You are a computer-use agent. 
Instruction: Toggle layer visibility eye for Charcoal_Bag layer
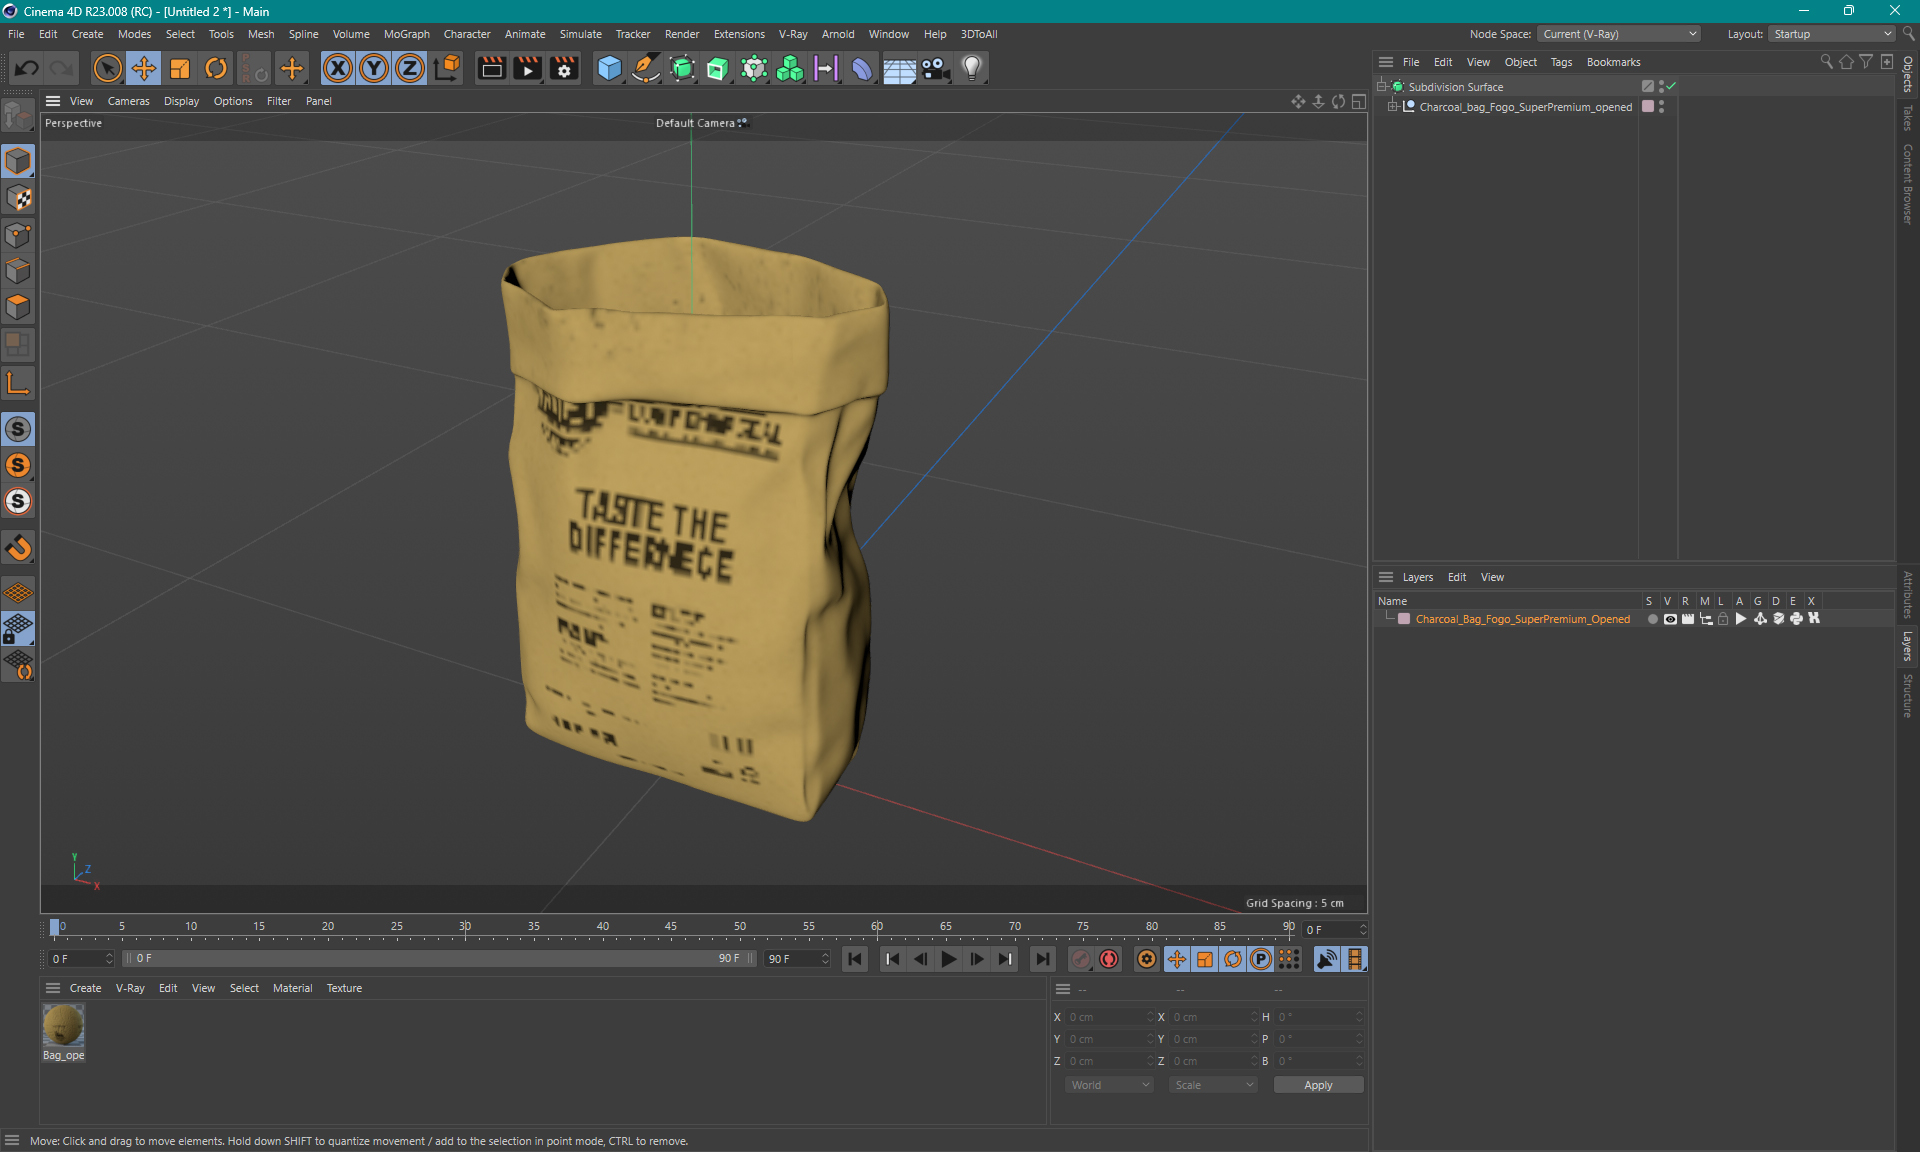pos(1670,619)
